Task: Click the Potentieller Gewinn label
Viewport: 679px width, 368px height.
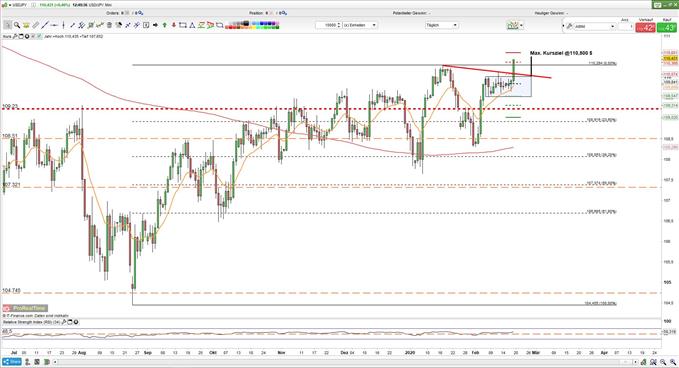Action: [x=410, y=13]
